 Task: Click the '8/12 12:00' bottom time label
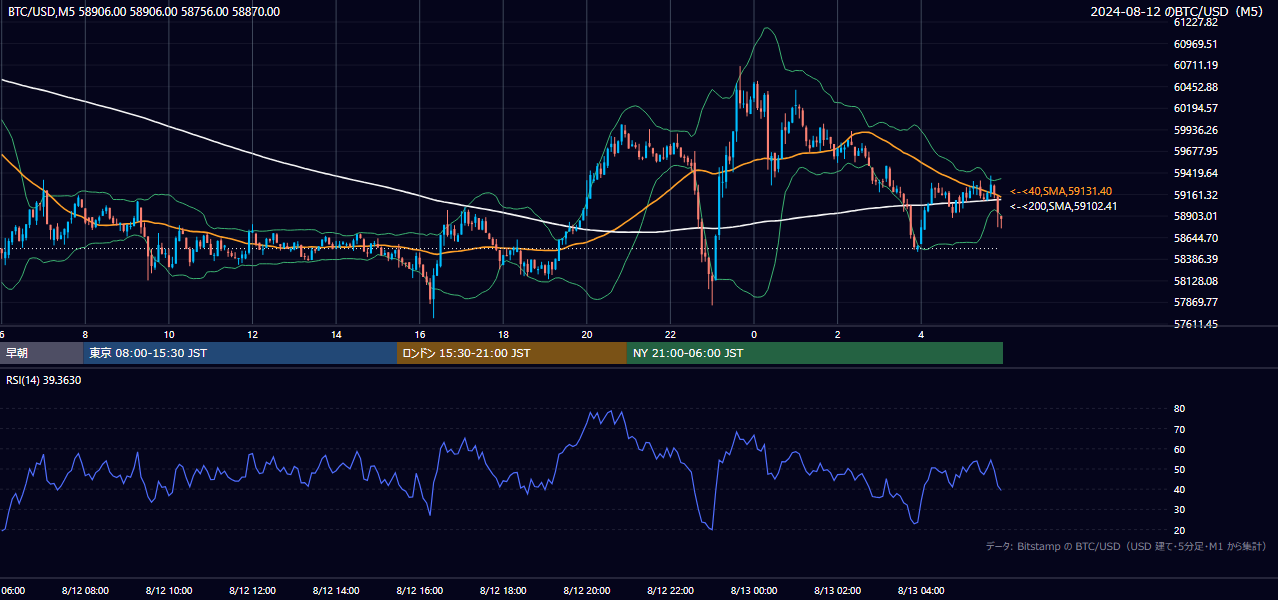253,590
